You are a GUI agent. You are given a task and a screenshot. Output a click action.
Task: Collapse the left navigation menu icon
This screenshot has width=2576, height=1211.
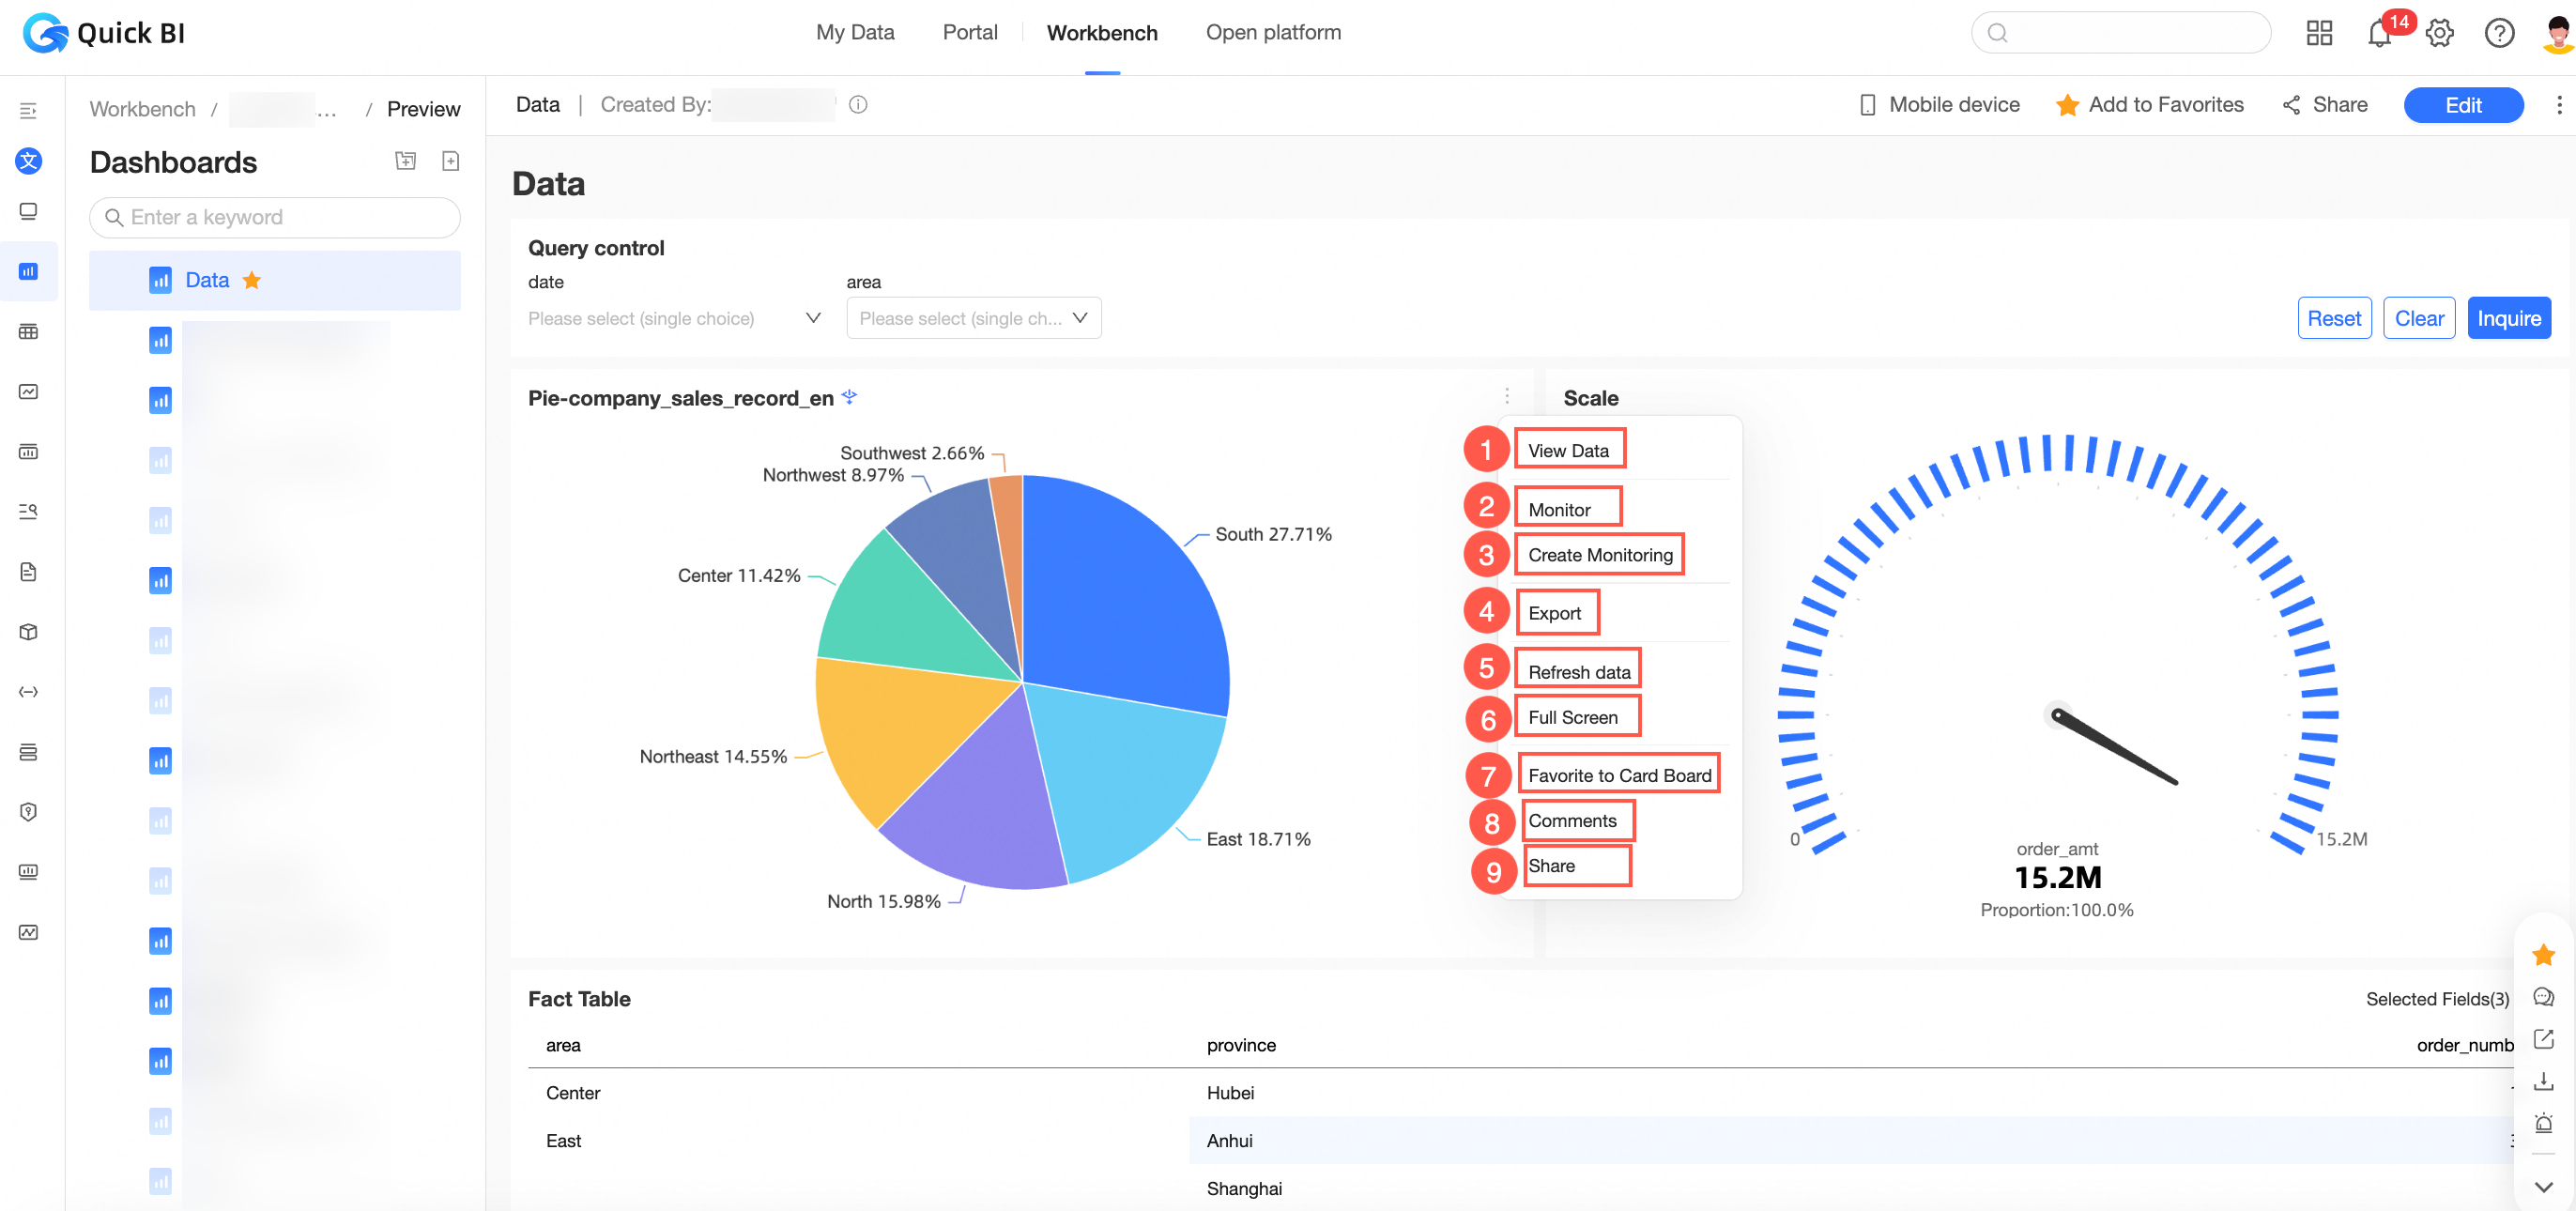pyautogui.click(x=28, y=110)
